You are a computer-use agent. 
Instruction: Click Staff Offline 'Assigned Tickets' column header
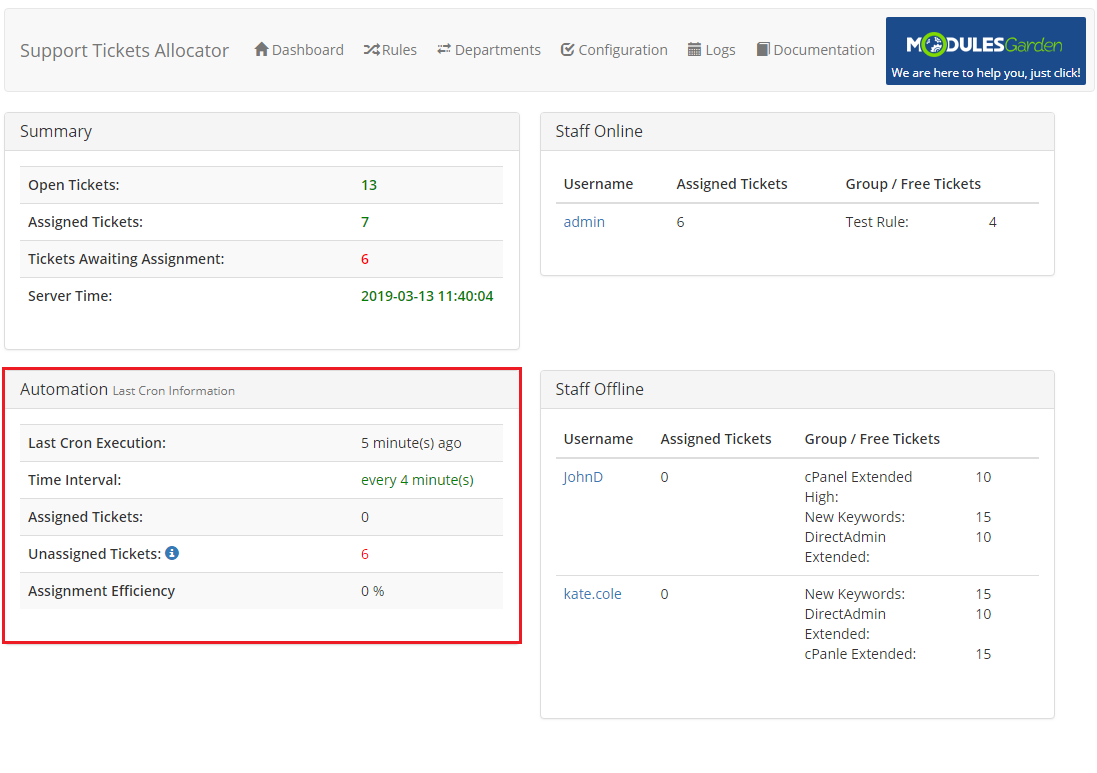(x=716, y=439)
